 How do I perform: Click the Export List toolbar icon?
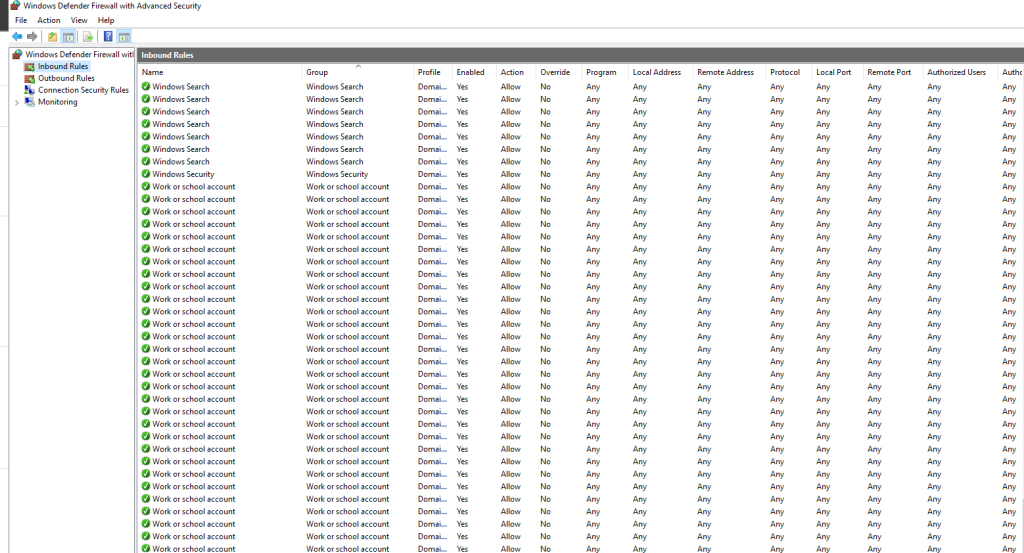[88, 37]
